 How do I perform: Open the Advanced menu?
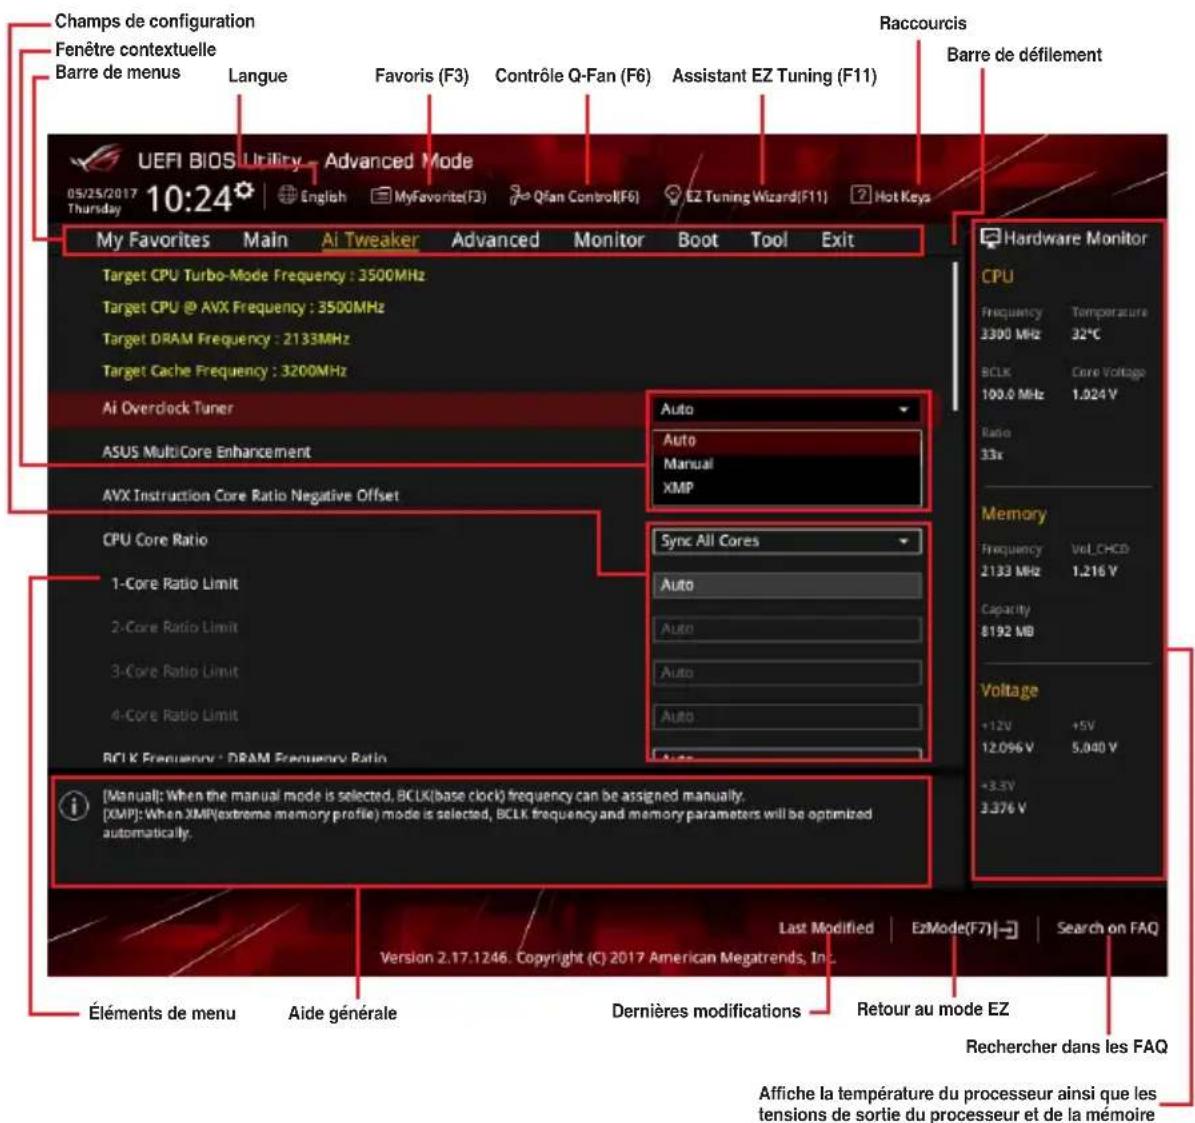click(x=495, y=240)
